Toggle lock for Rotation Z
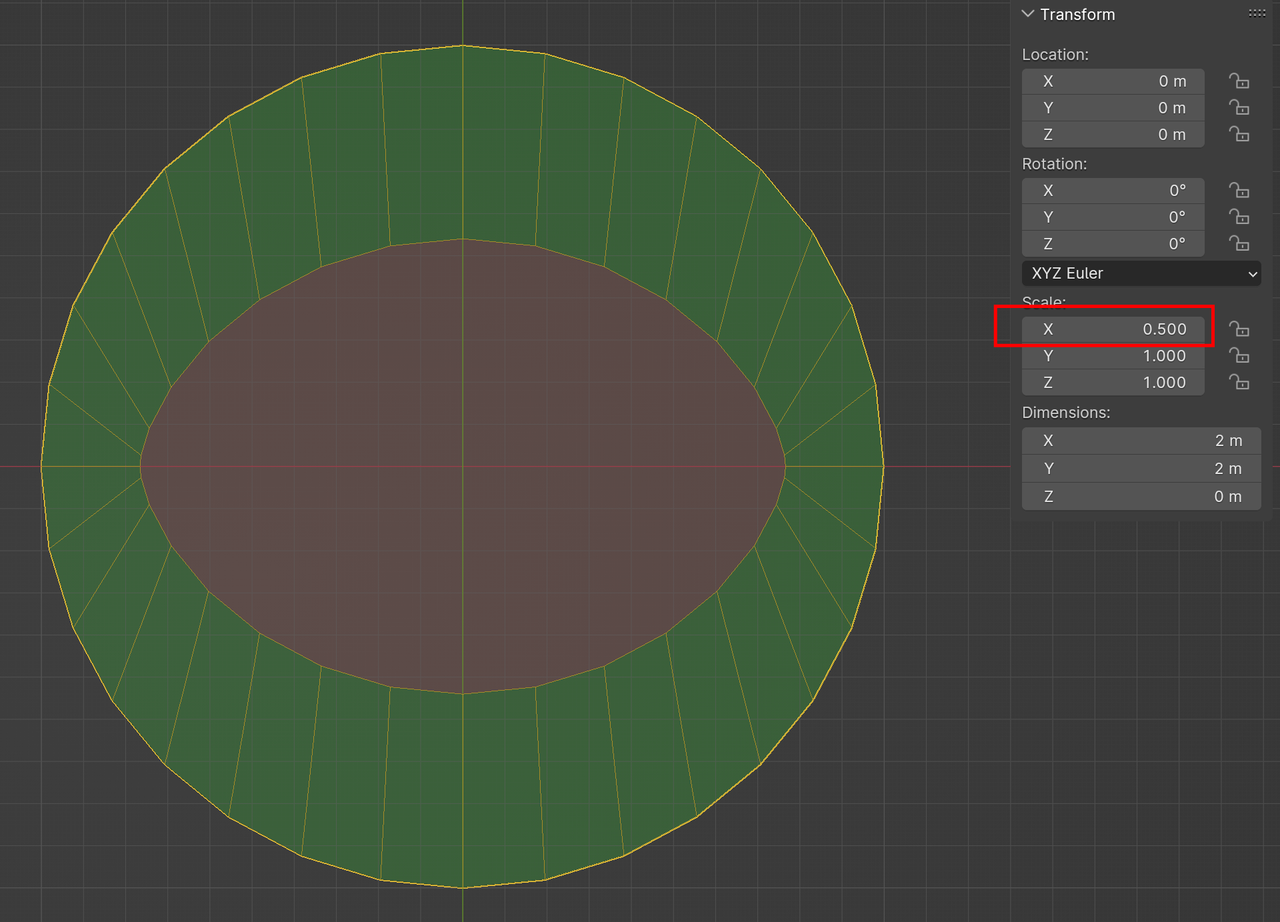This screenshot has height=922, width=1280. pos(1239,244)
